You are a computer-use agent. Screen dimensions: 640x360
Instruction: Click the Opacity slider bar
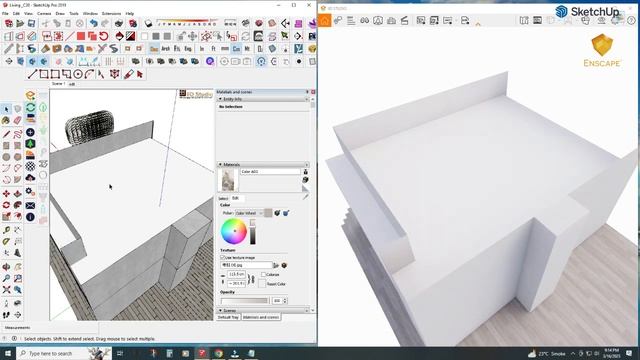244,301
